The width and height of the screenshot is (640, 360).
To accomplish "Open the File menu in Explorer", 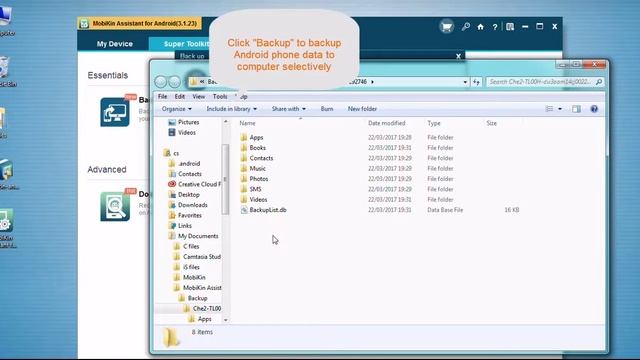I will [162, 97].
